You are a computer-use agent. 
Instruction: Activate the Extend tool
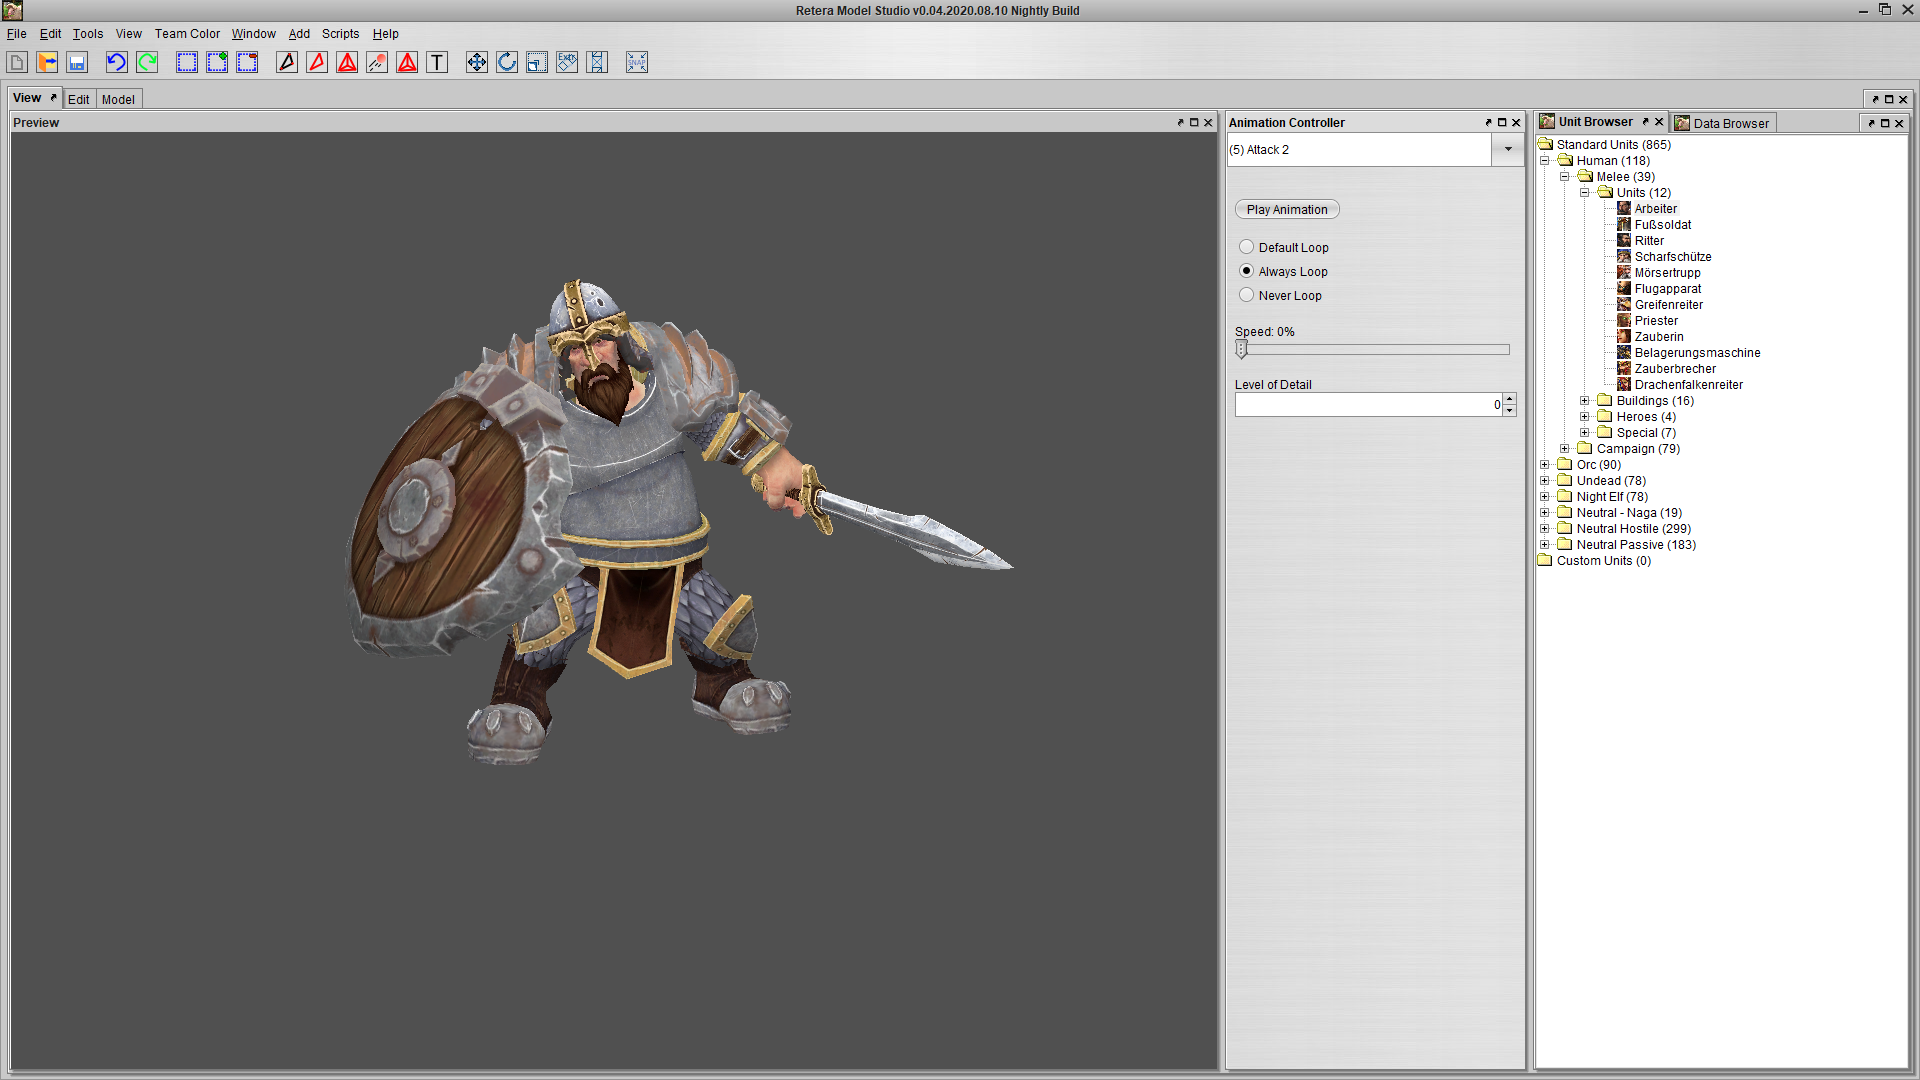coord(597,62)
